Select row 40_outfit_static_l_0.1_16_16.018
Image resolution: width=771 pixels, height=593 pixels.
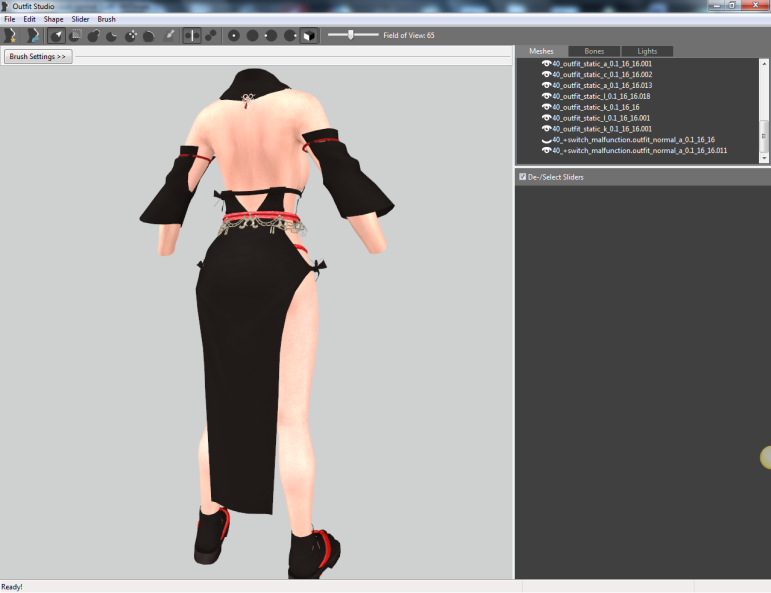click(601, 96)
